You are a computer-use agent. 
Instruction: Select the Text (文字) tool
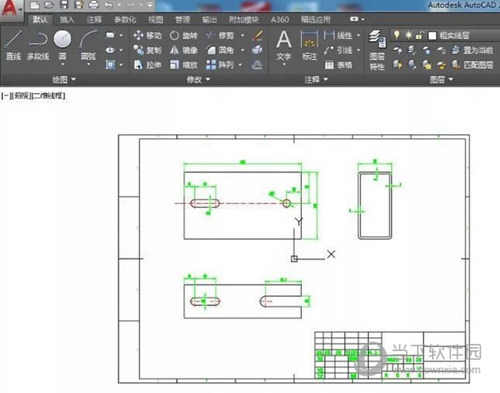coord(284,45)
